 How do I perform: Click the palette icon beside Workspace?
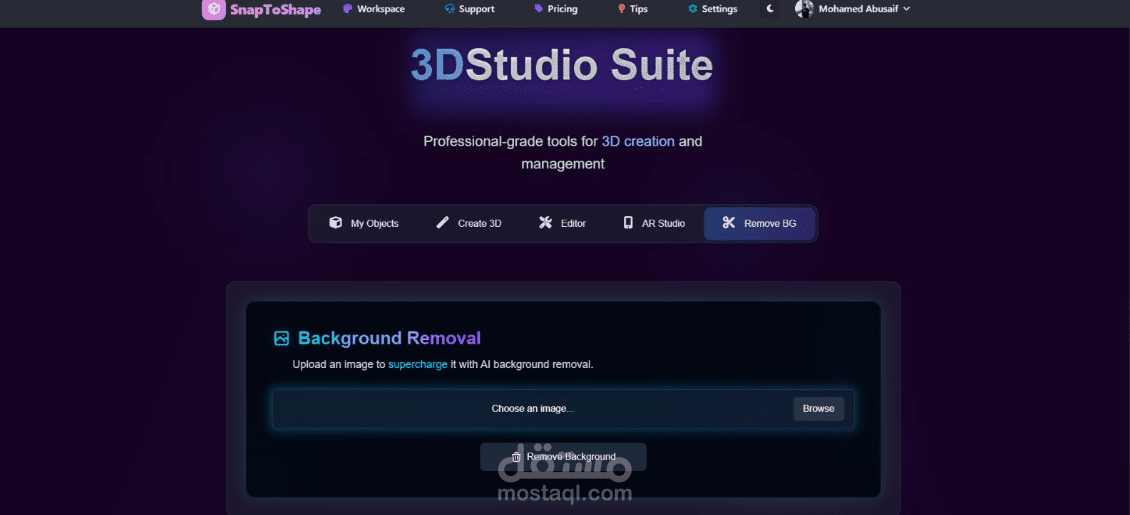(x=347, y=9)
